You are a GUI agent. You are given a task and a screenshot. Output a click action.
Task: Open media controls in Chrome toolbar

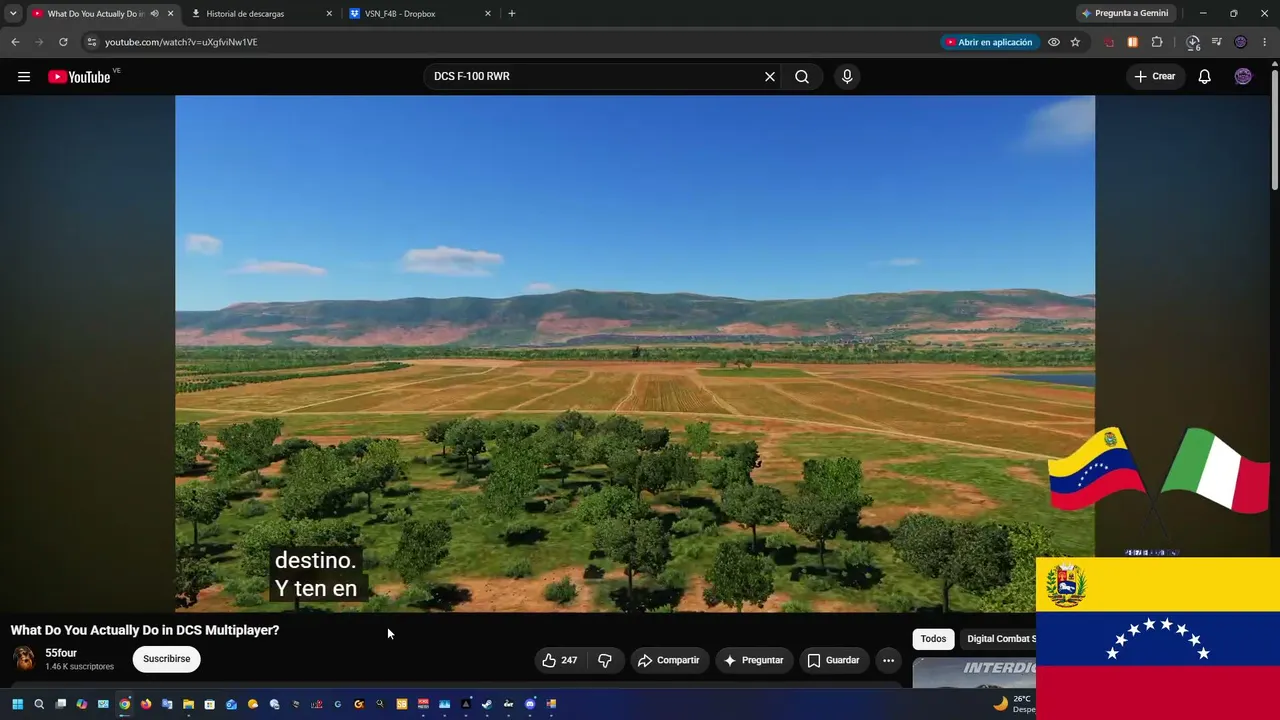click(1217, 42)
